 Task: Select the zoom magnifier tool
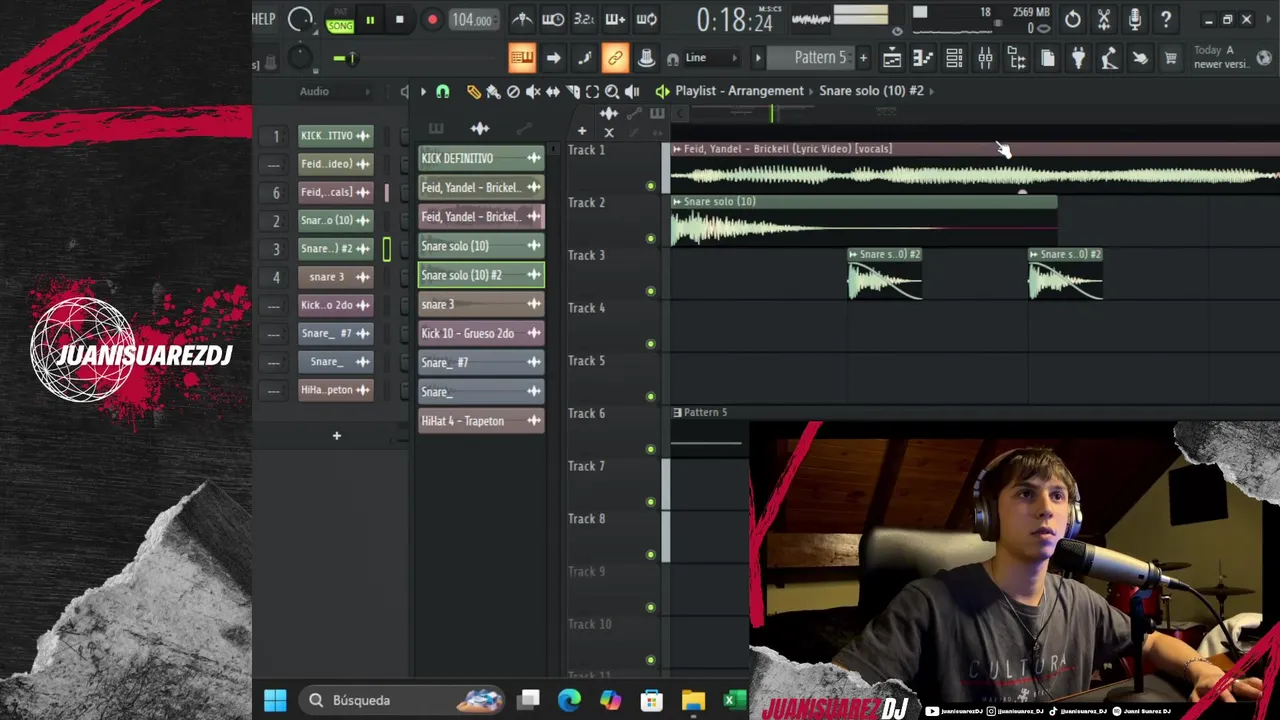click(x=612, y=91)
